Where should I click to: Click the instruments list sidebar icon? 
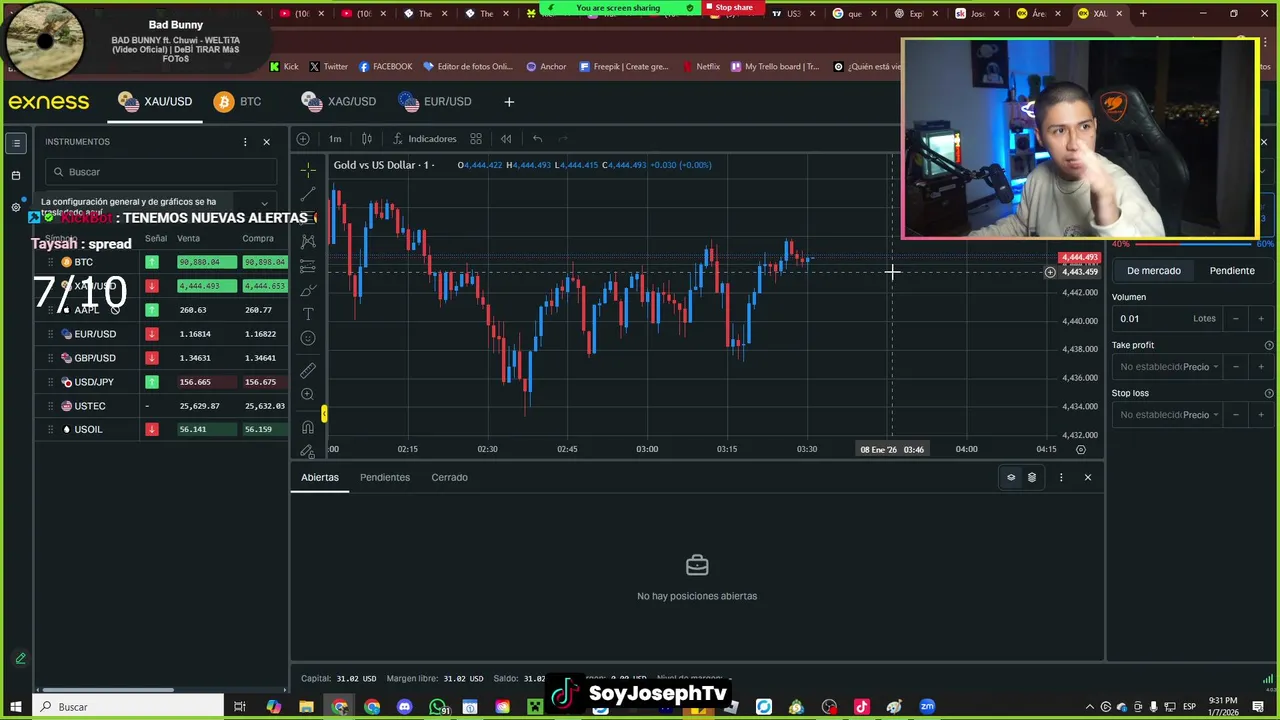pyautogui.click(x=16, y=143)
